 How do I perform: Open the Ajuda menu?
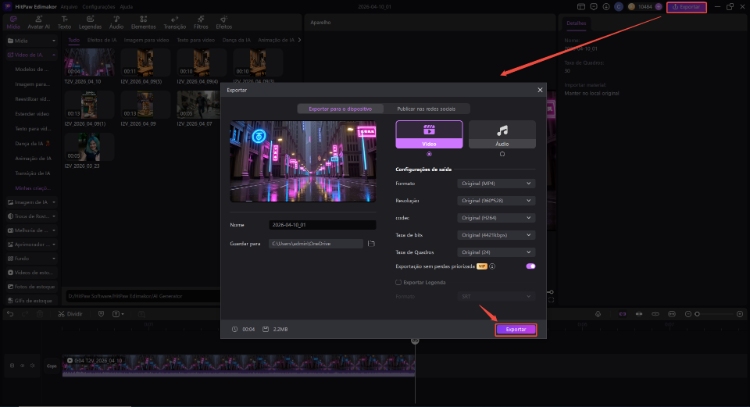(126, 7)
